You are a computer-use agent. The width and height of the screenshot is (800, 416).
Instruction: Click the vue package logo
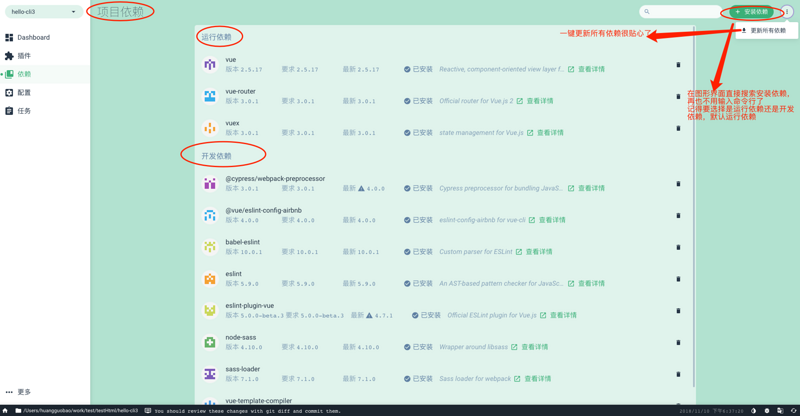tap(210, 65)
